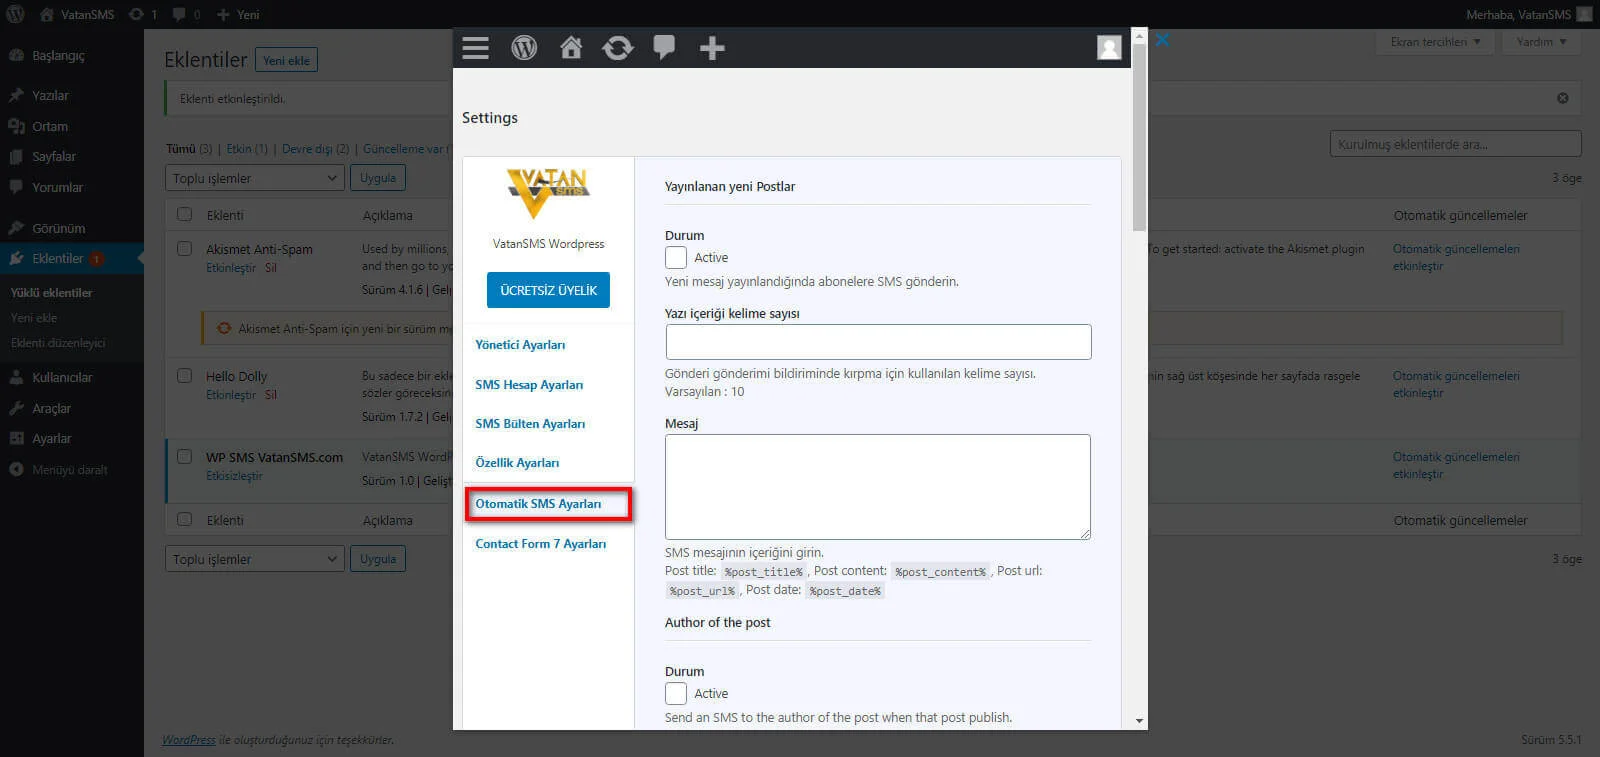Click modal scrollbar up arrow
The width and height of the screenshot is (1600, 757).
pos(1139,35)
